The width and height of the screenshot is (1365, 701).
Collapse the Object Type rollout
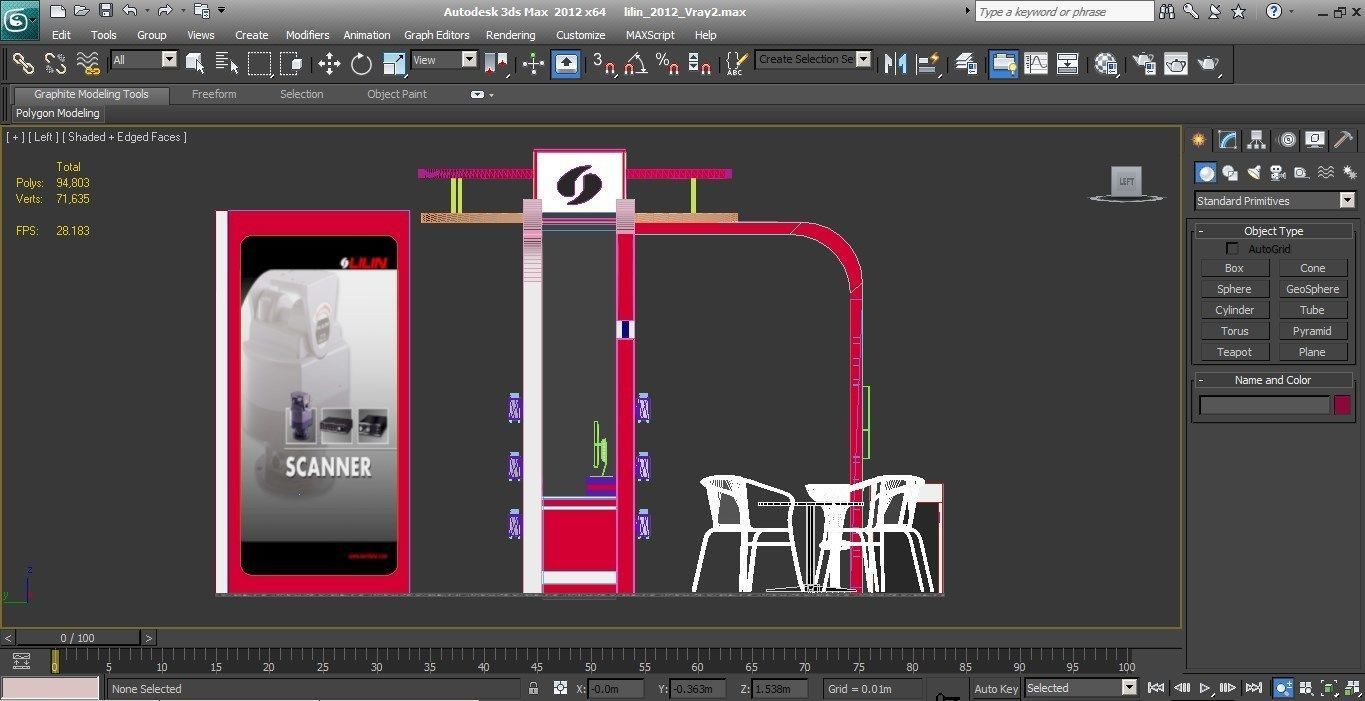(1273, 231)
